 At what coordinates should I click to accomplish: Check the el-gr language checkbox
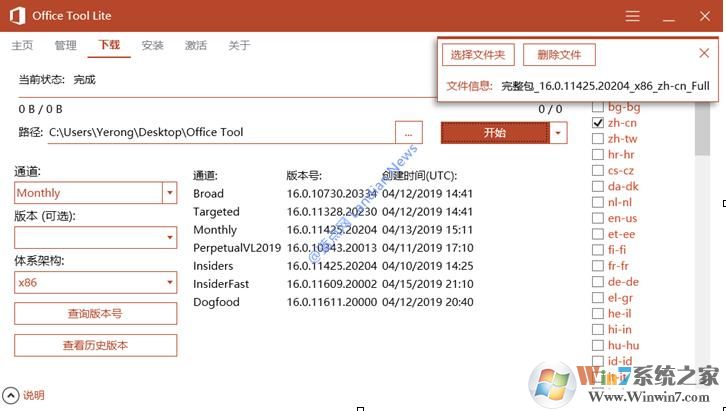pos(598,297)
